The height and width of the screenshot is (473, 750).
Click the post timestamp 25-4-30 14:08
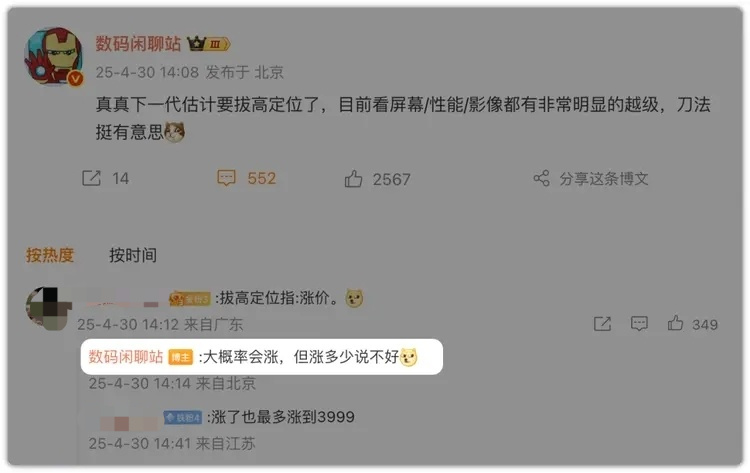[x=147, y=72]
